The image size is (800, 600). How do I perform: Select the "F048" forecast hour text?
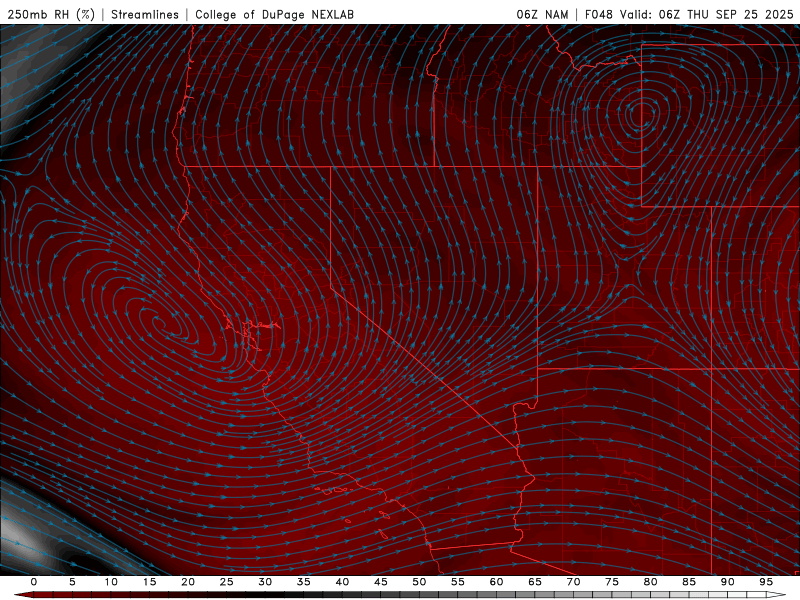pyautogui.click(x=598, y=14)
